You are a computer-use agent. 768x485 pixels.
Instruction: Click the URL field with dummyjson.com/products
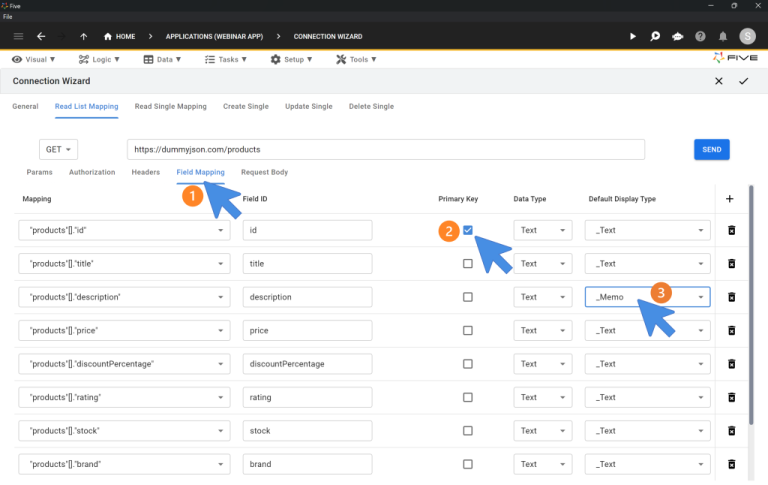click(386, 149)
